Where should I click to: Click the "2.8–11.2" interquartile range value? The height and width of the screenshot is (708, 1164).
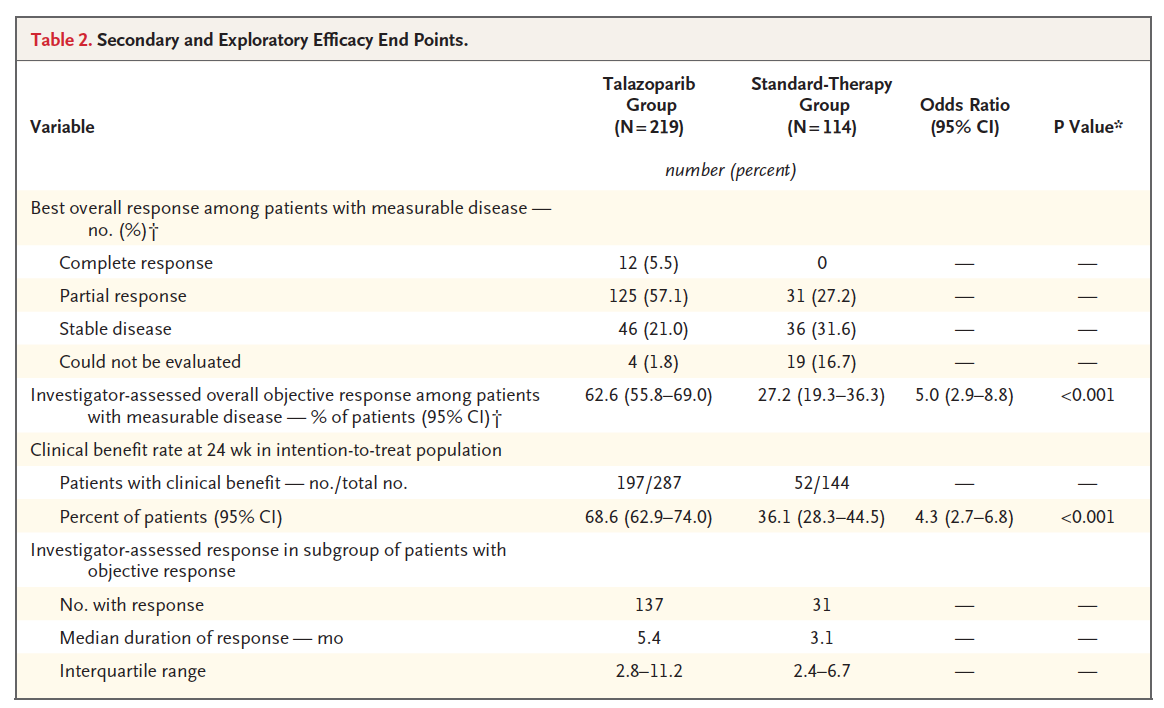click(x=648, y=671)
